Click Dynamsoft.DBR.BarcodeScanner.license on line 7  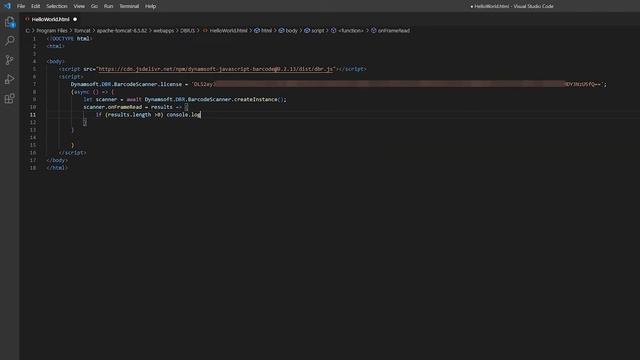pos(126,84)
